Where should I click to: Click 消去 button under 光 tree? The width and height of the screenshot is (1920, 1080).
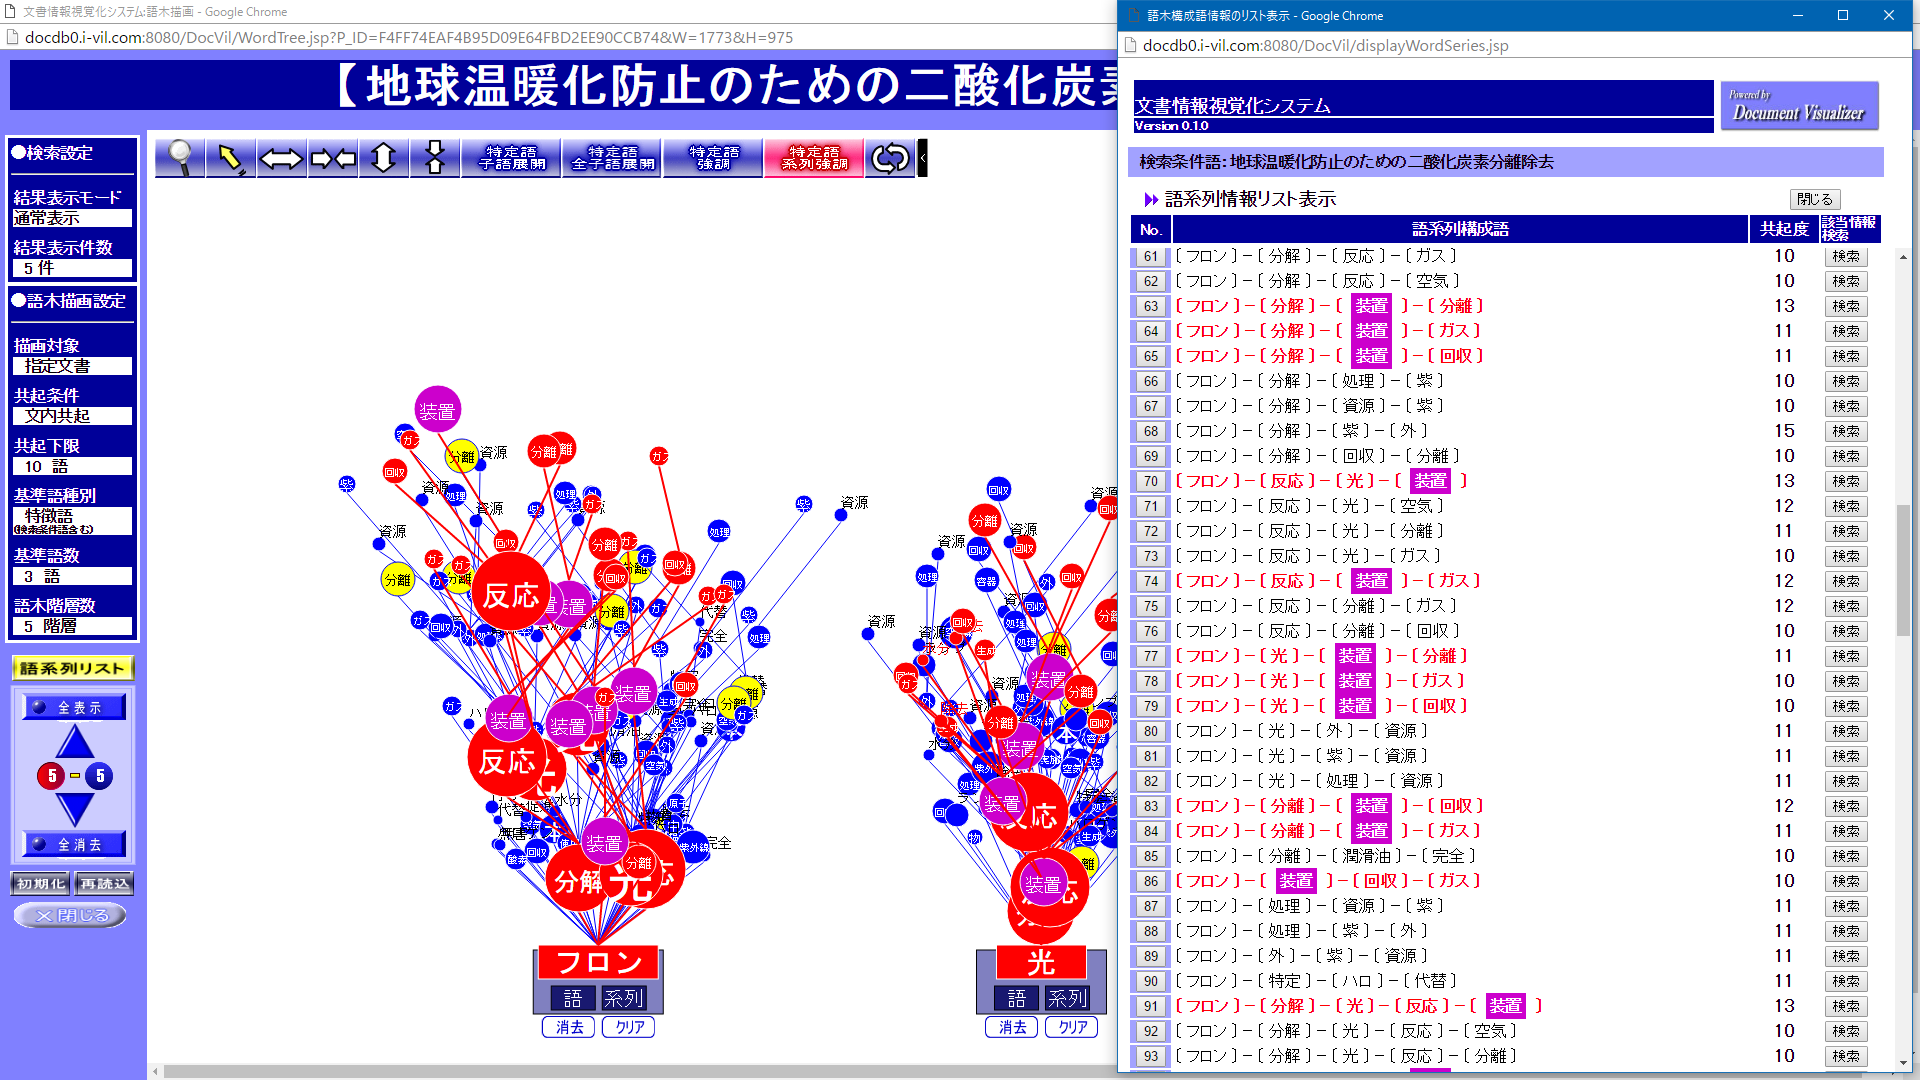1012,1027
